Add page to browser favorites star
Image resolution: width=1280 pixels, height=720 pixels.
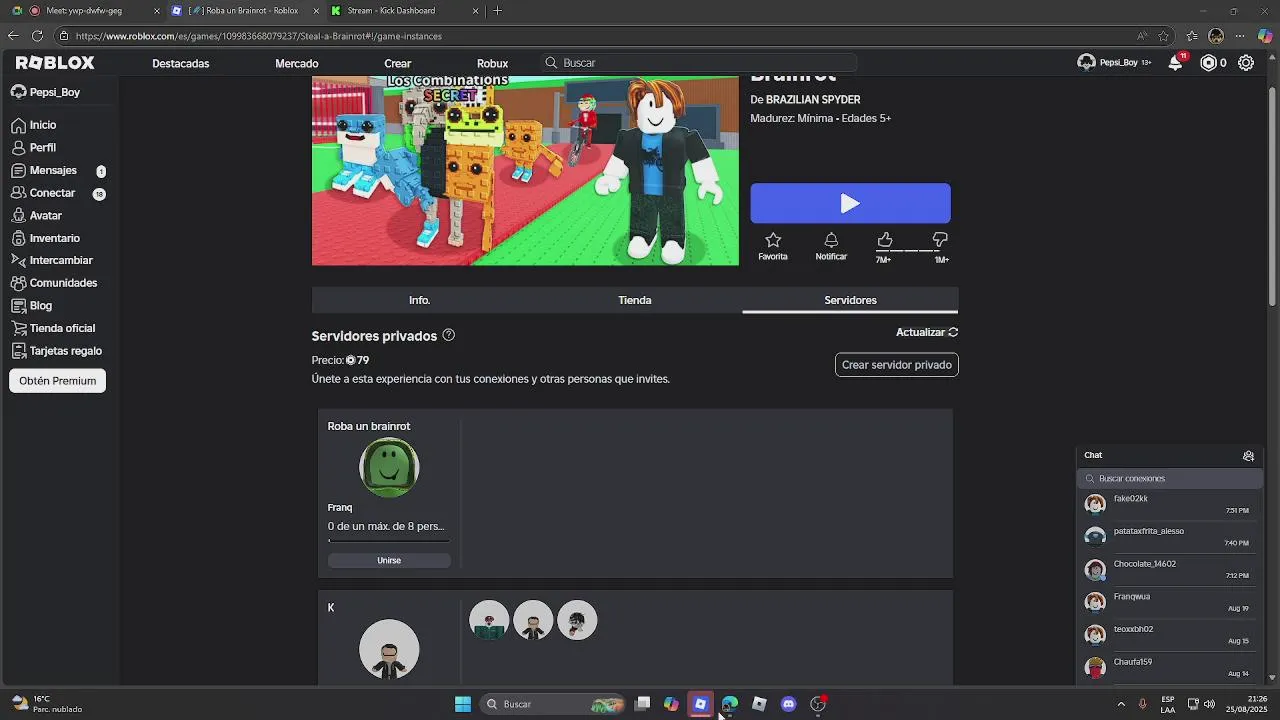(x=1163, y=36)
